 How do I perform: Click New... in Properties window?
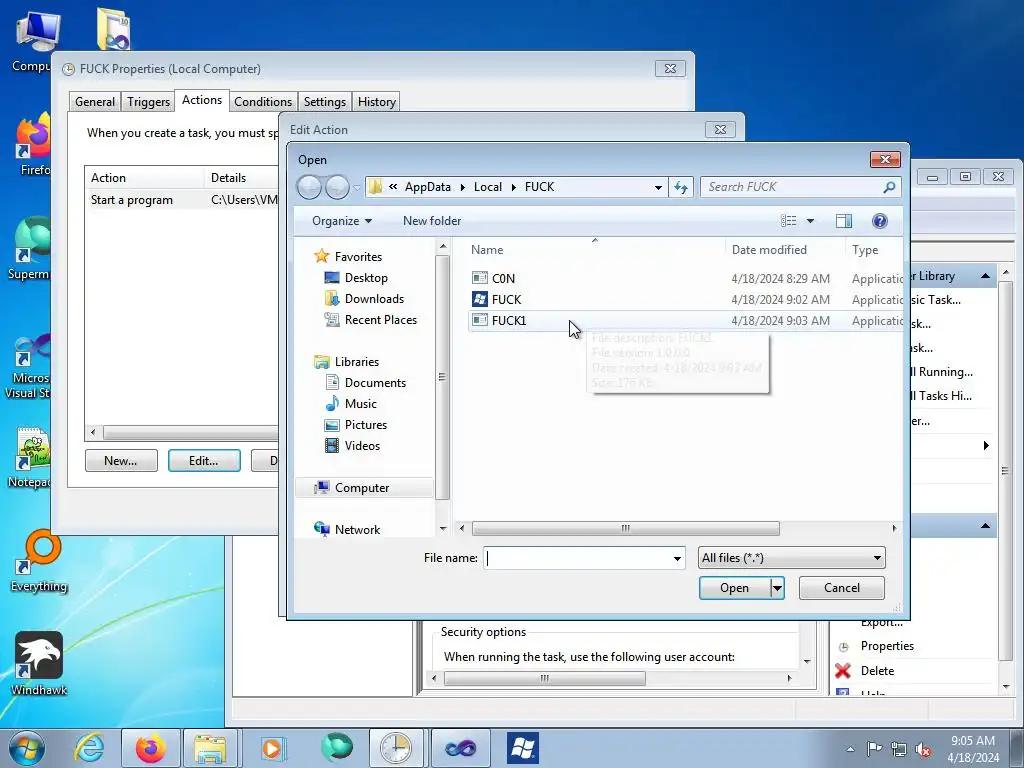[121, 460]
